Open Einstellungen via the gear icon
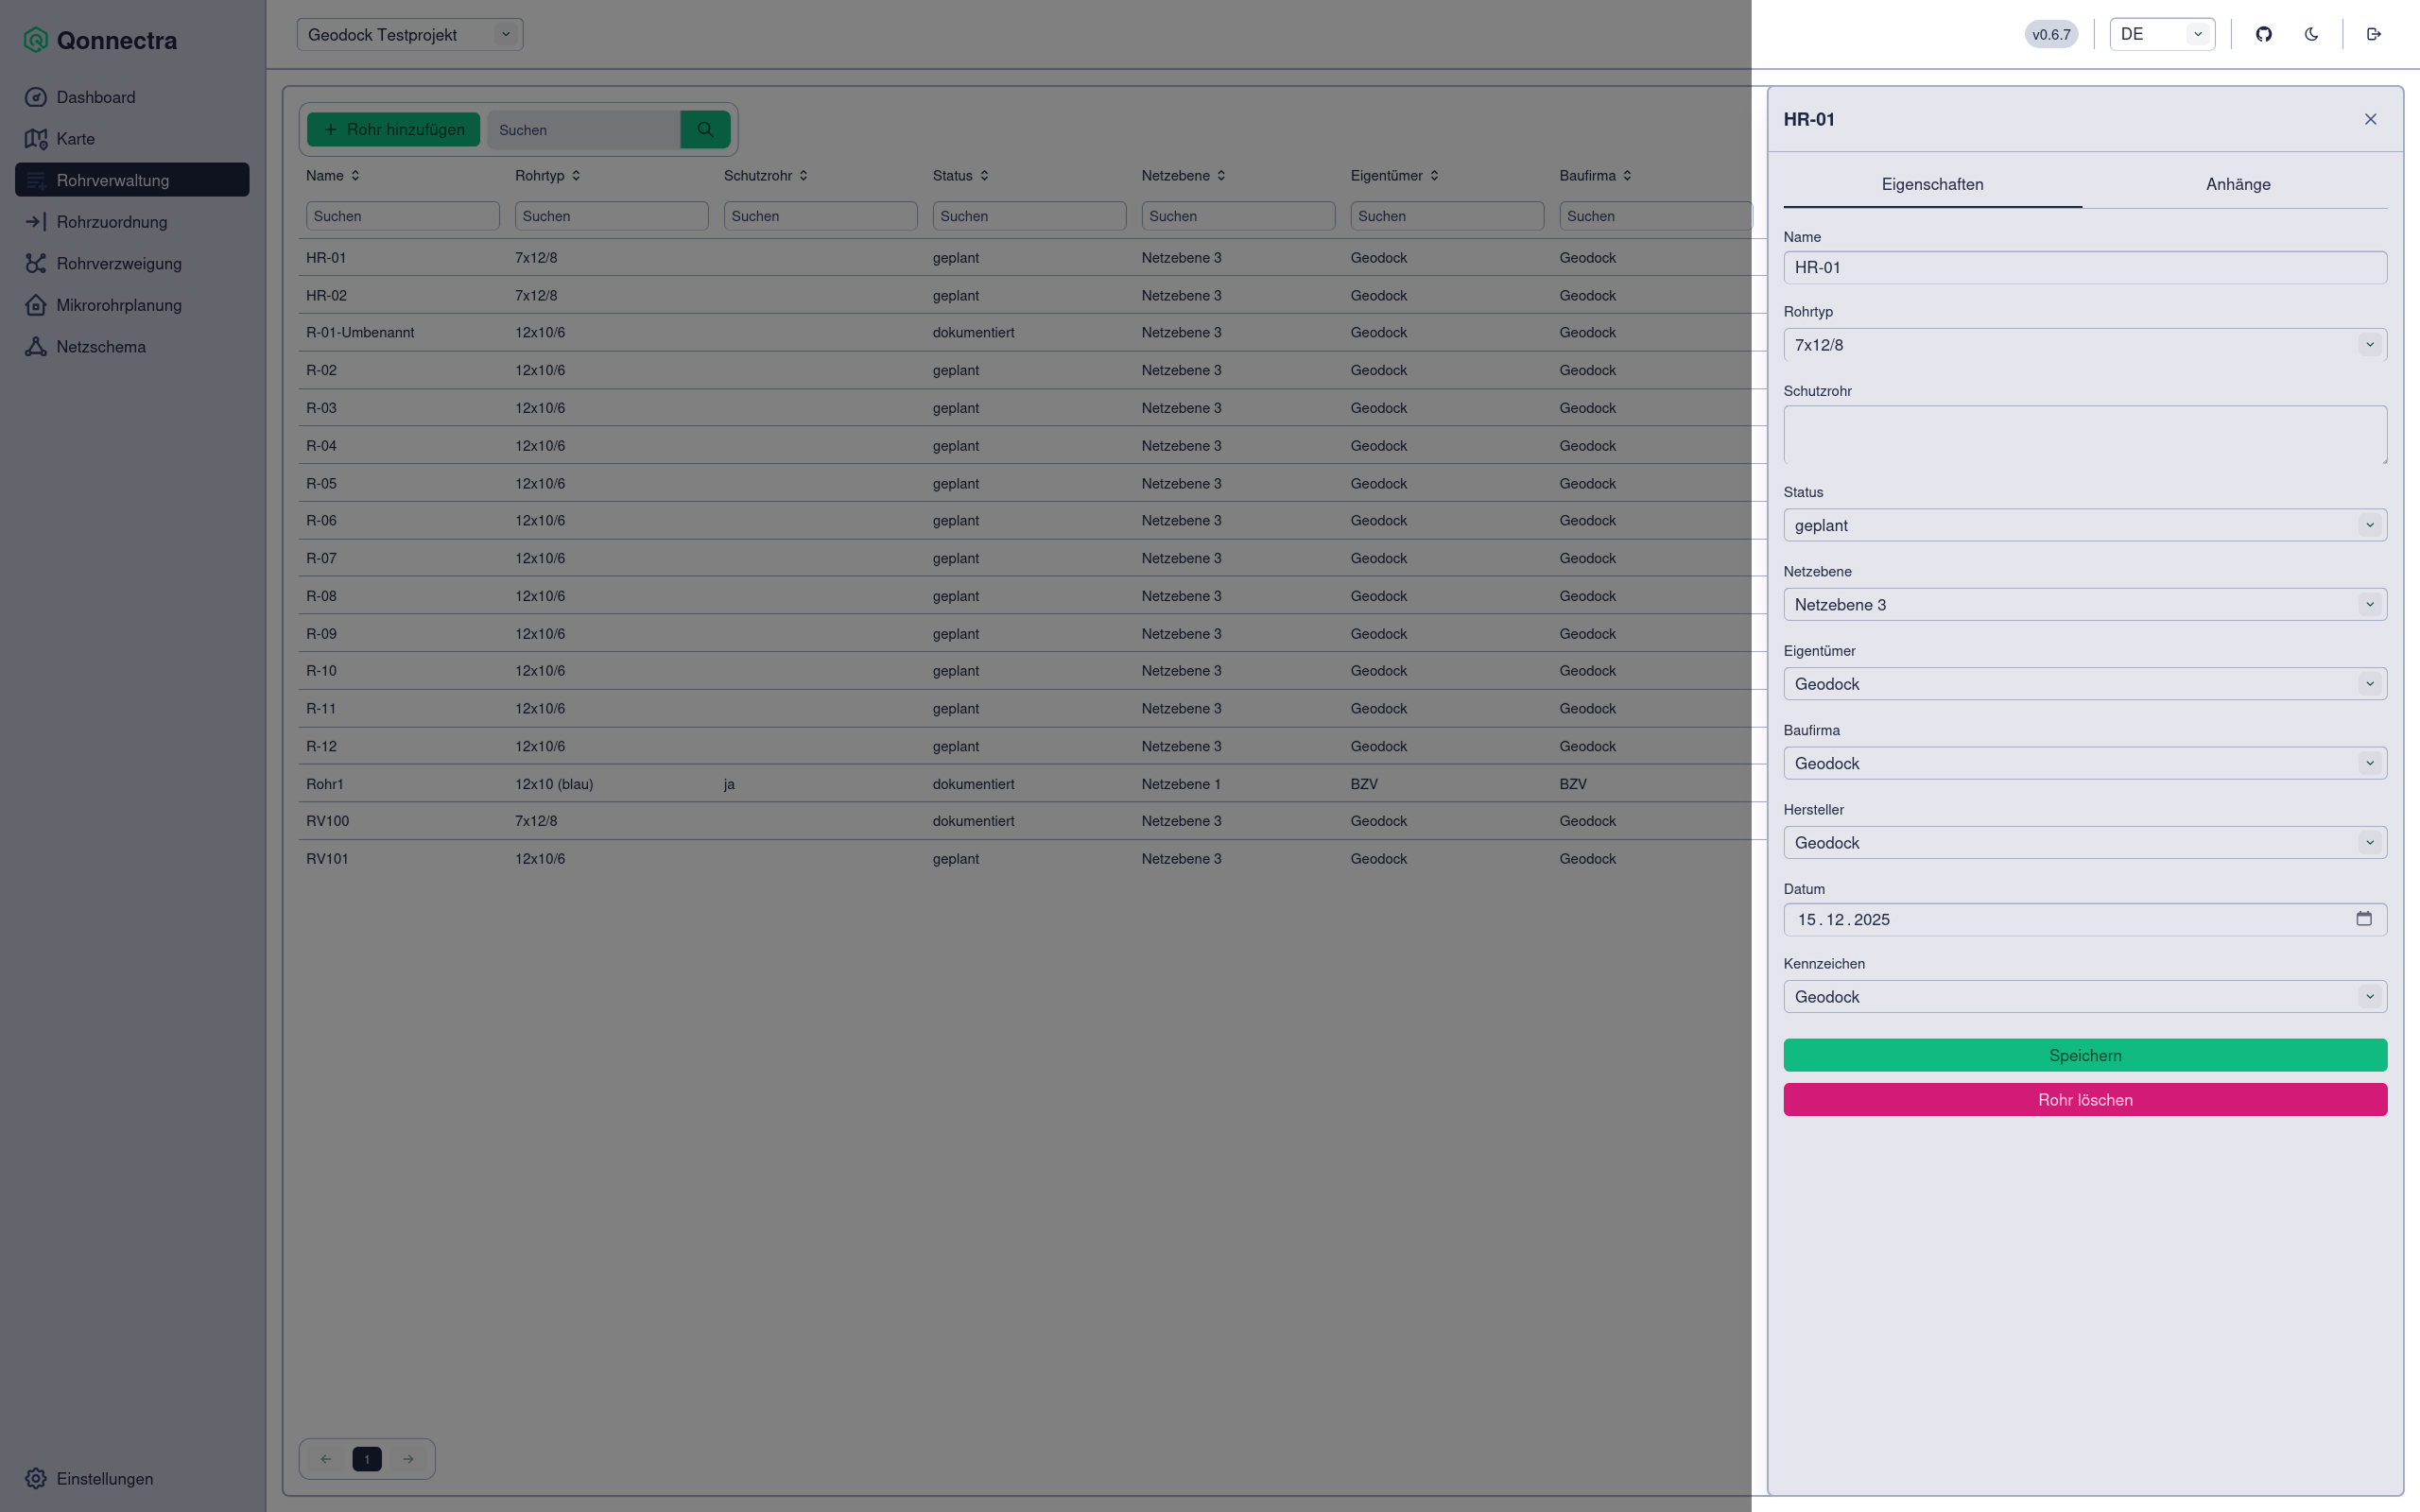Viewport: 2420px width, 1512px height. tap(37, 1478)
